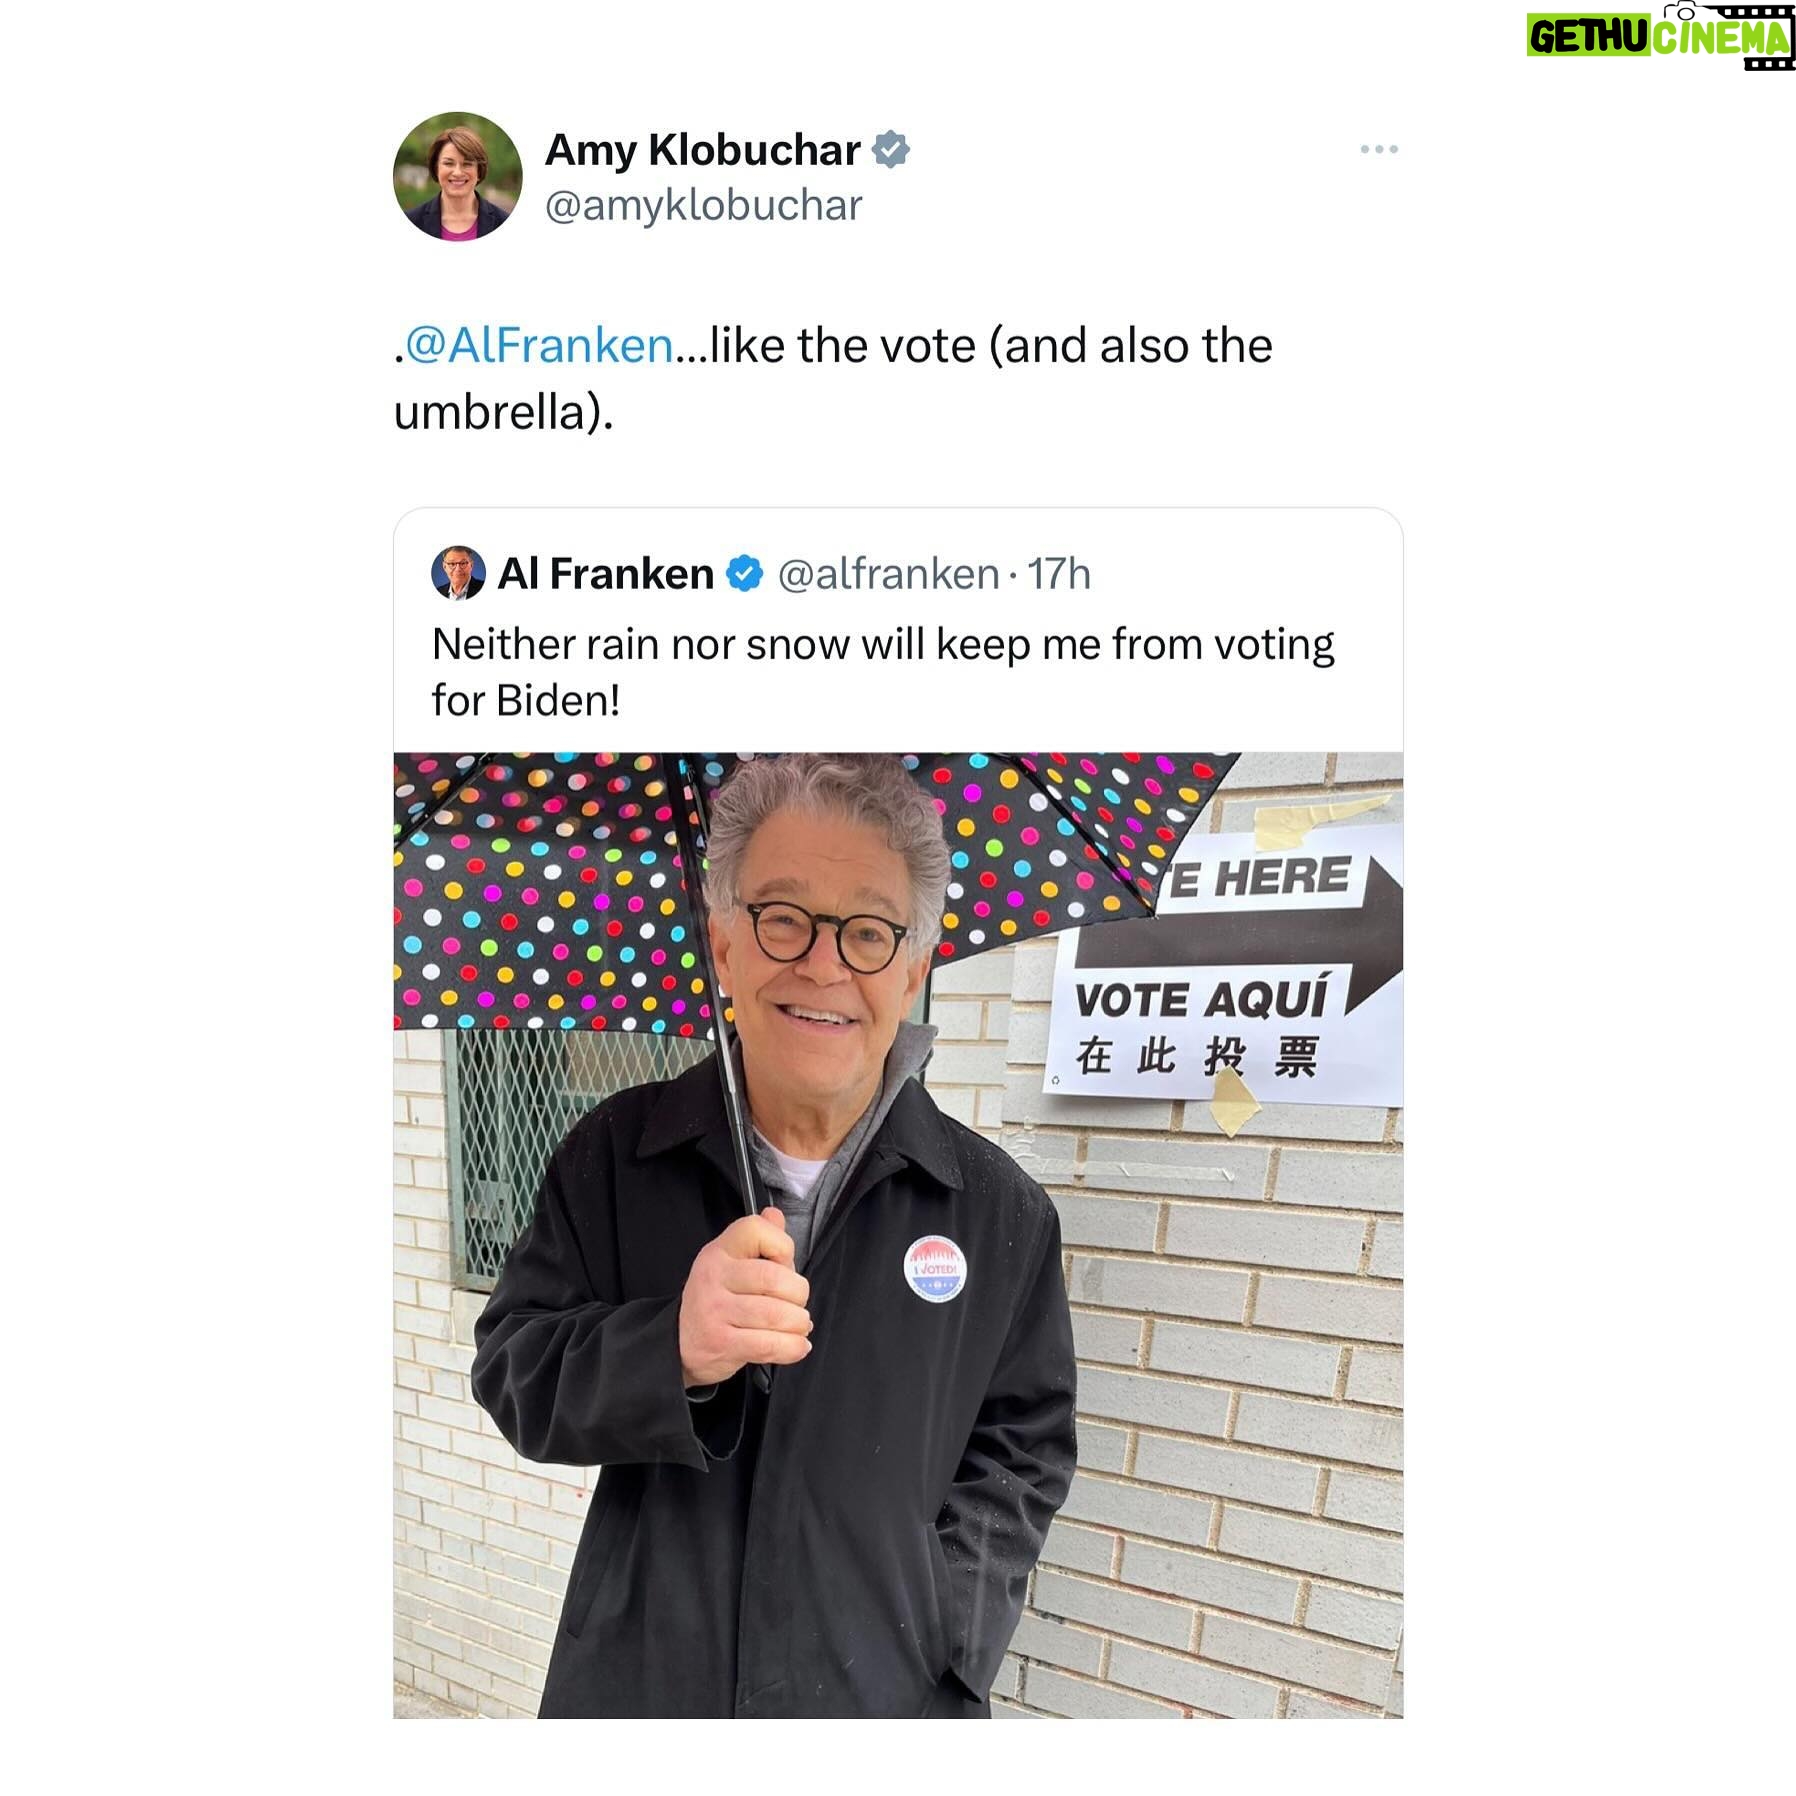Click the Al Franken display name
Image resolution: width=1796 pixels, height=1796 pixels.
[x=606, y=574]
